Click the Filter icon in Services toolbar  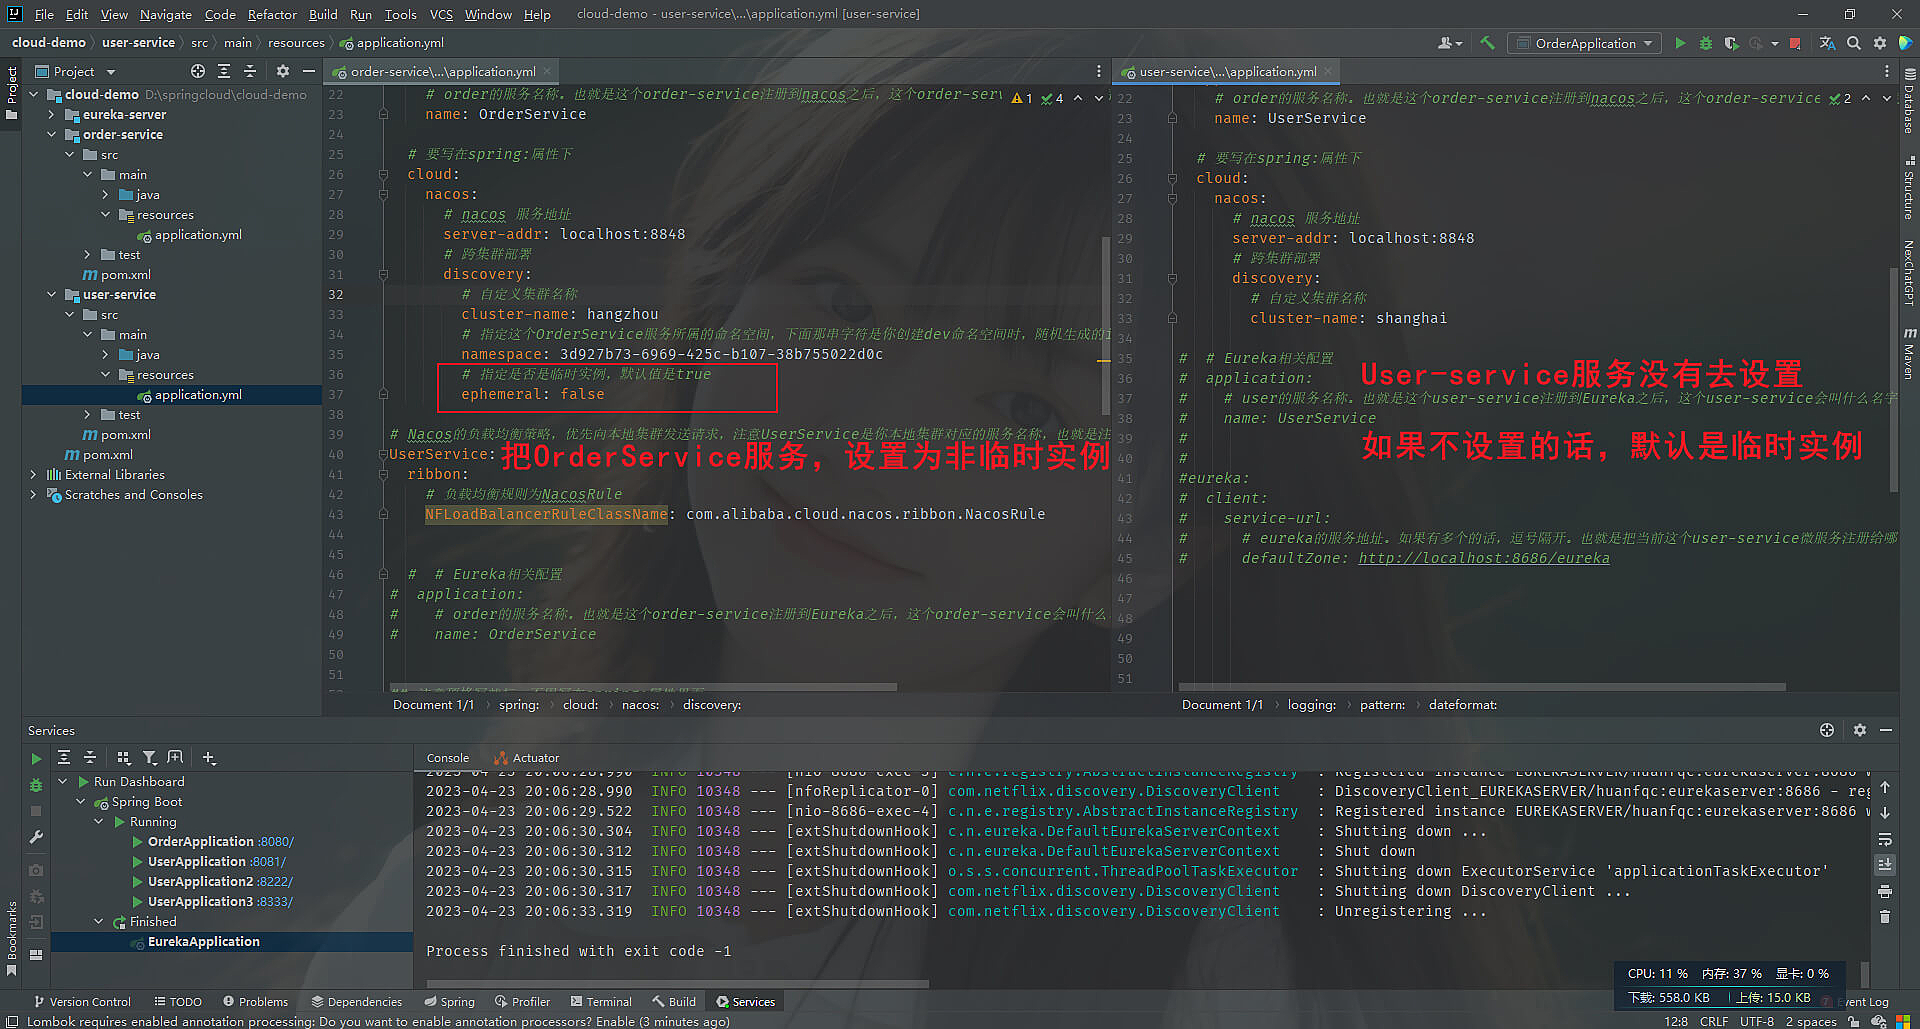(149, 758)
